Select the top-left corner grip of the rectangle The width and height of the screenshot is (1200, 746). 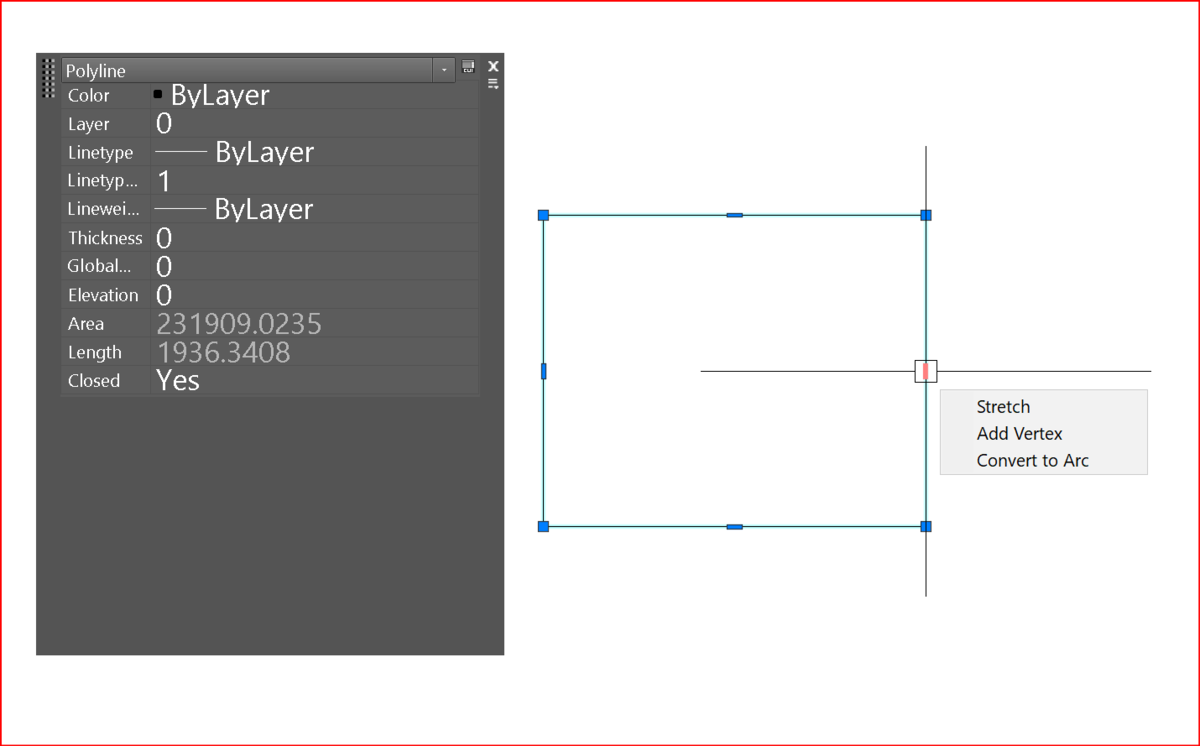click(x=543, y=214)
